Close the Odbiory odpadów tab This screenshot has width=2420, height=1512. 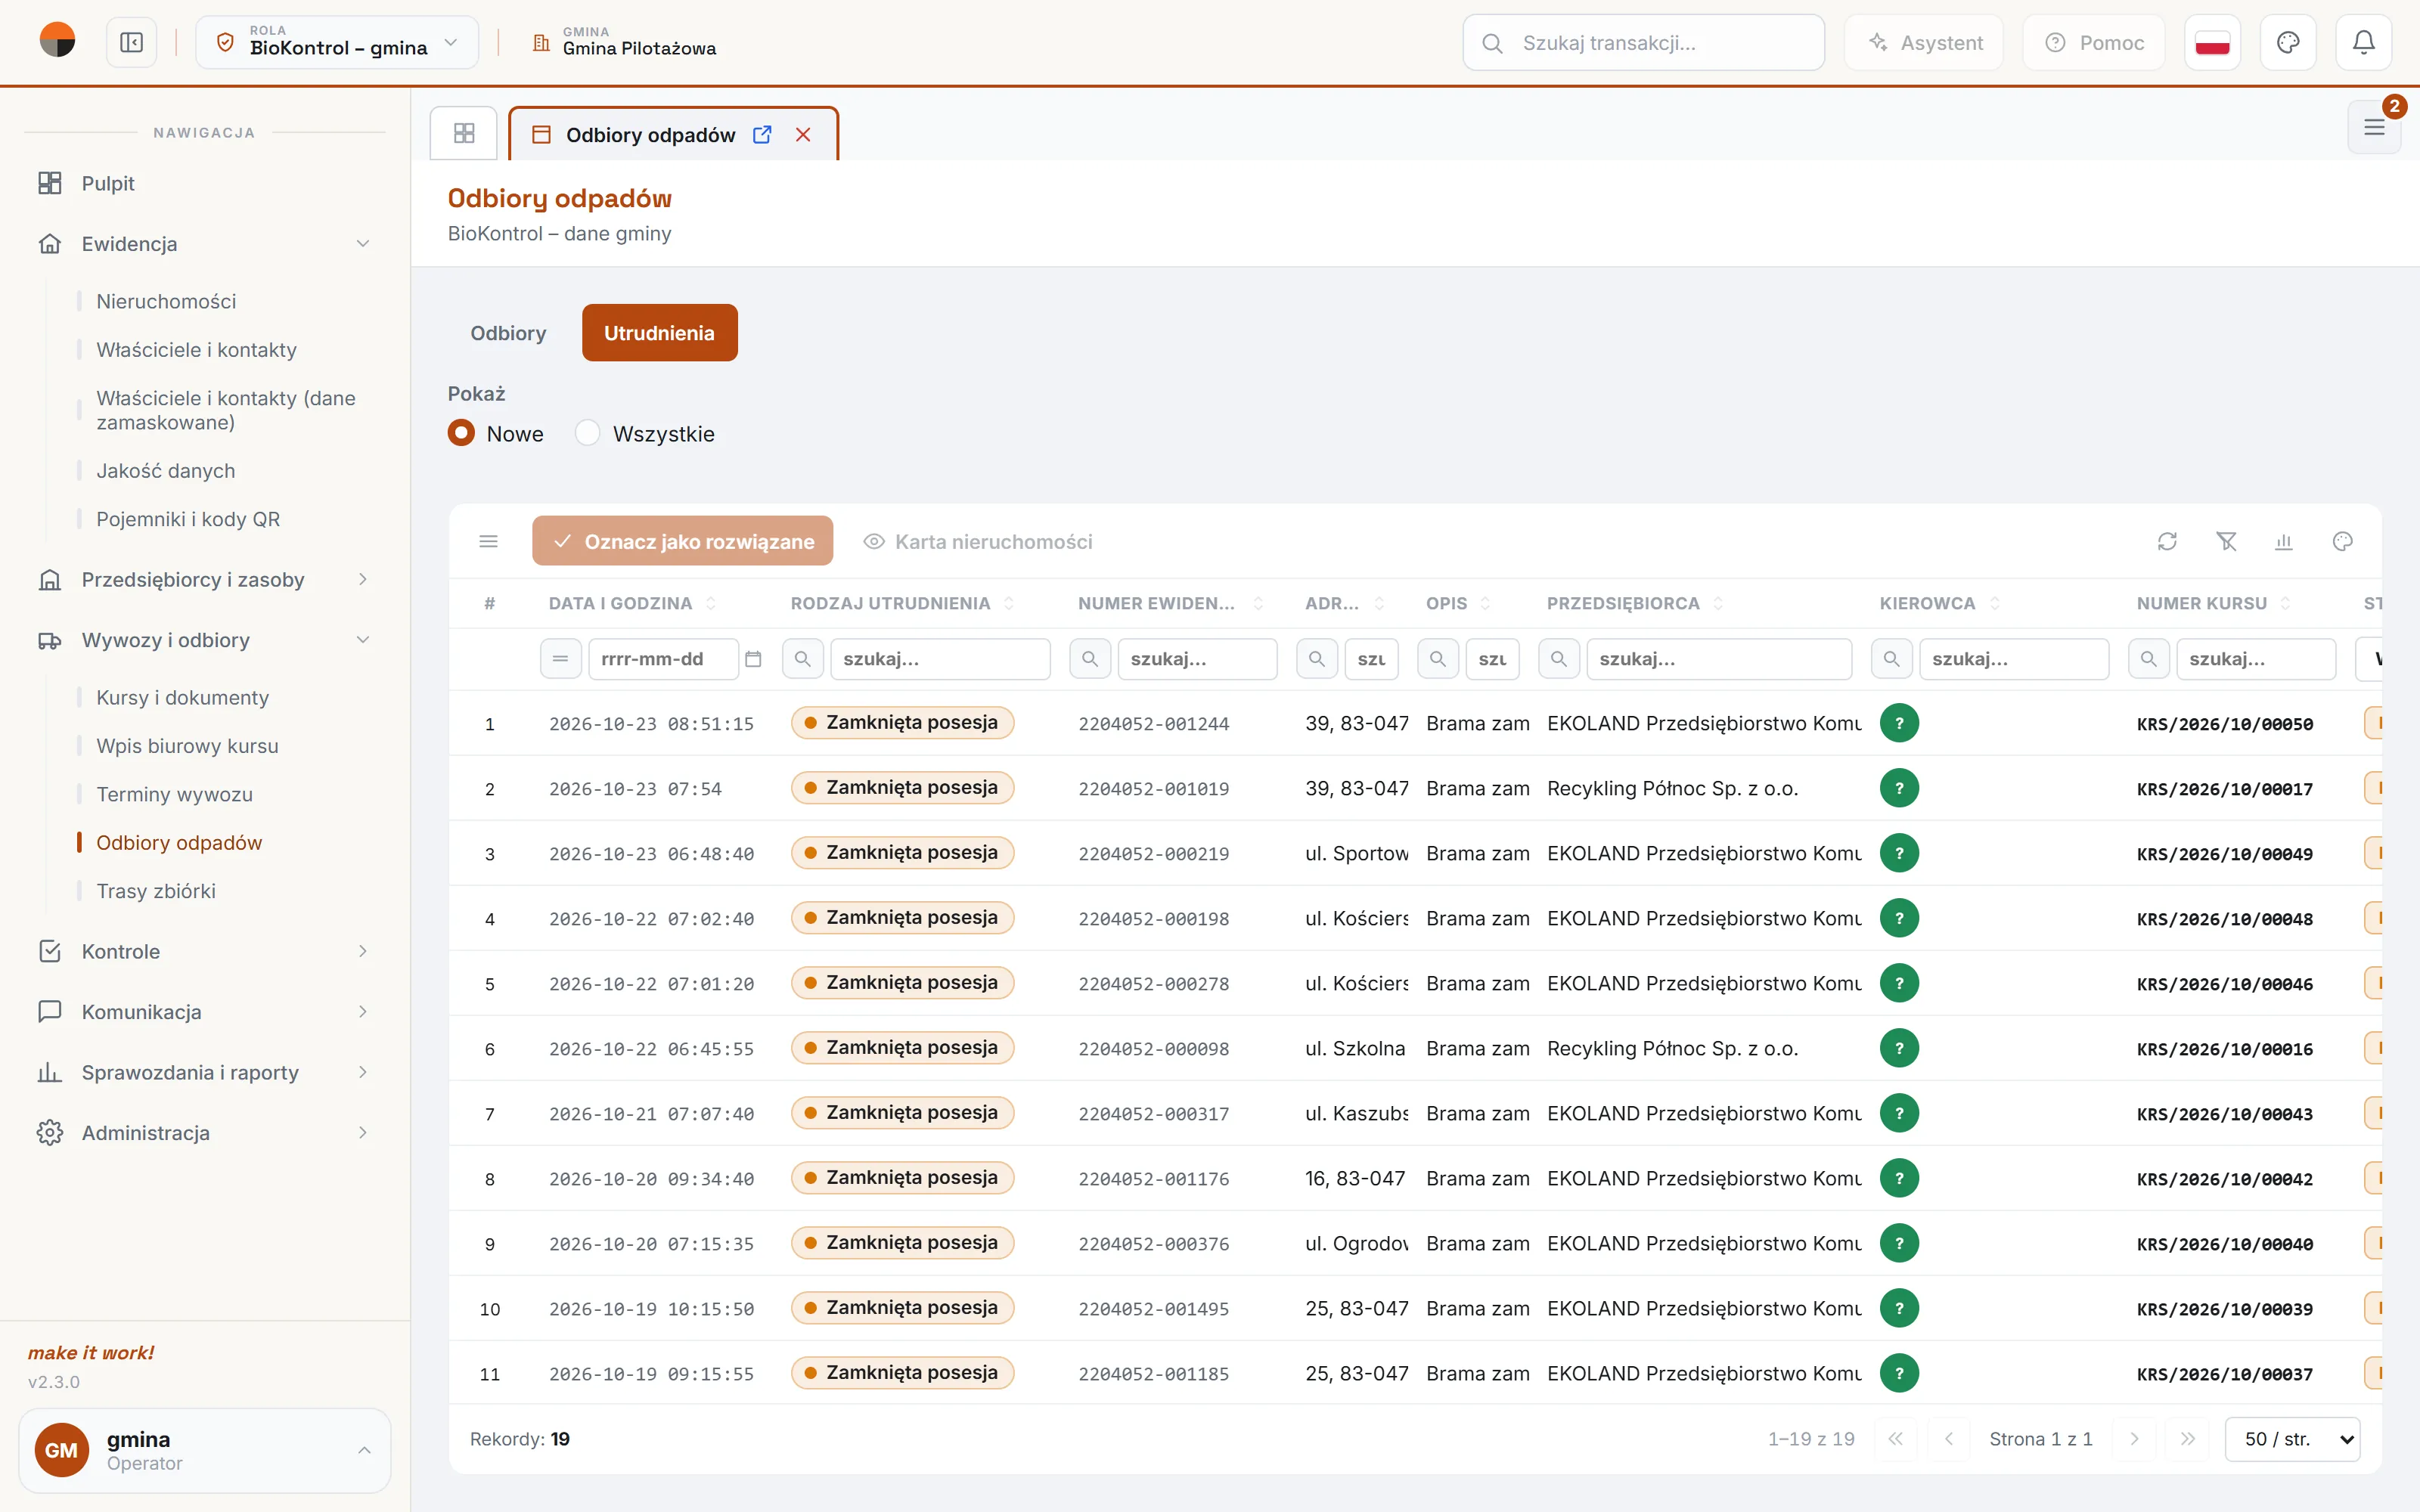point(803,134)
